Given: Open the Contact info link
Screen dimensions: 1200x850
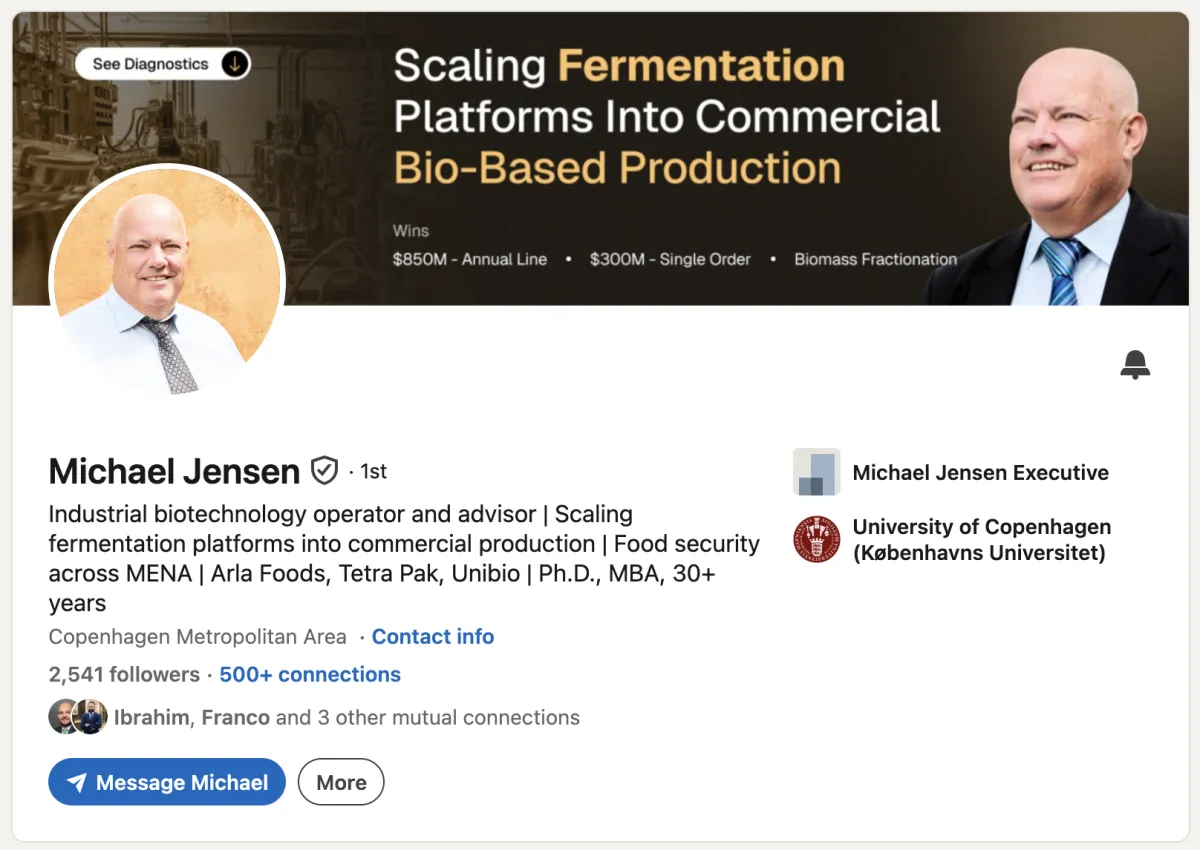Looking at the screenshot, I should point(433,637).
